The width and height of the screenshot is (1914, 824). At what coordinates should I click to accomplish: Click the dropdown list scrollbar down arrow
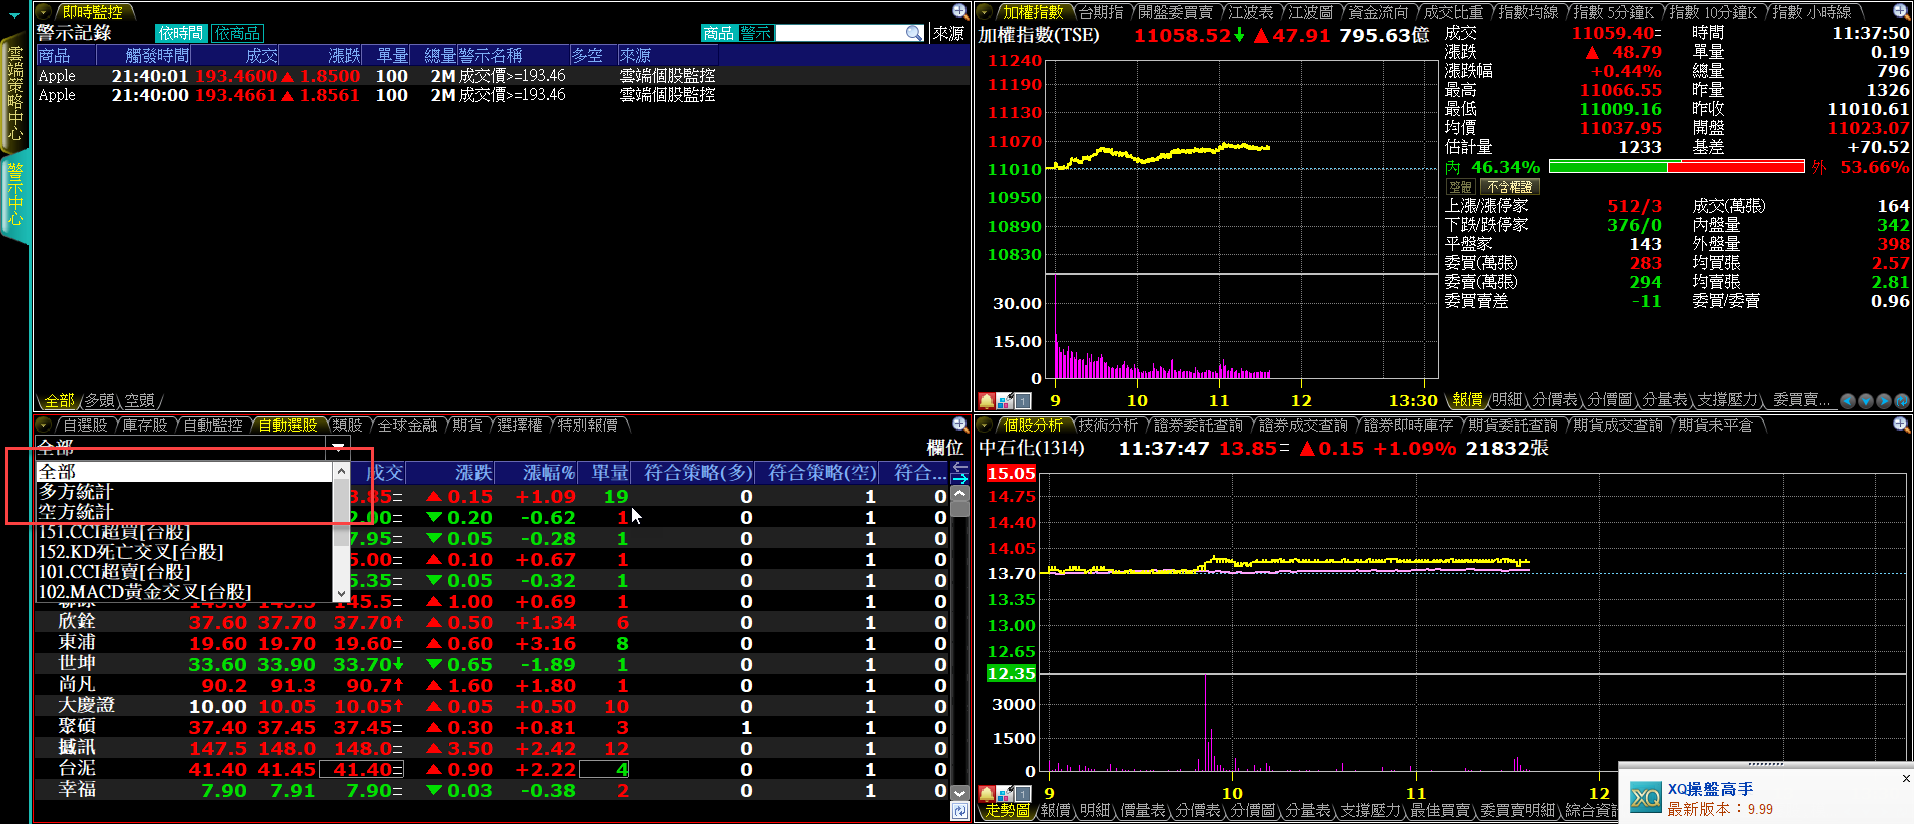pos(341,592)
